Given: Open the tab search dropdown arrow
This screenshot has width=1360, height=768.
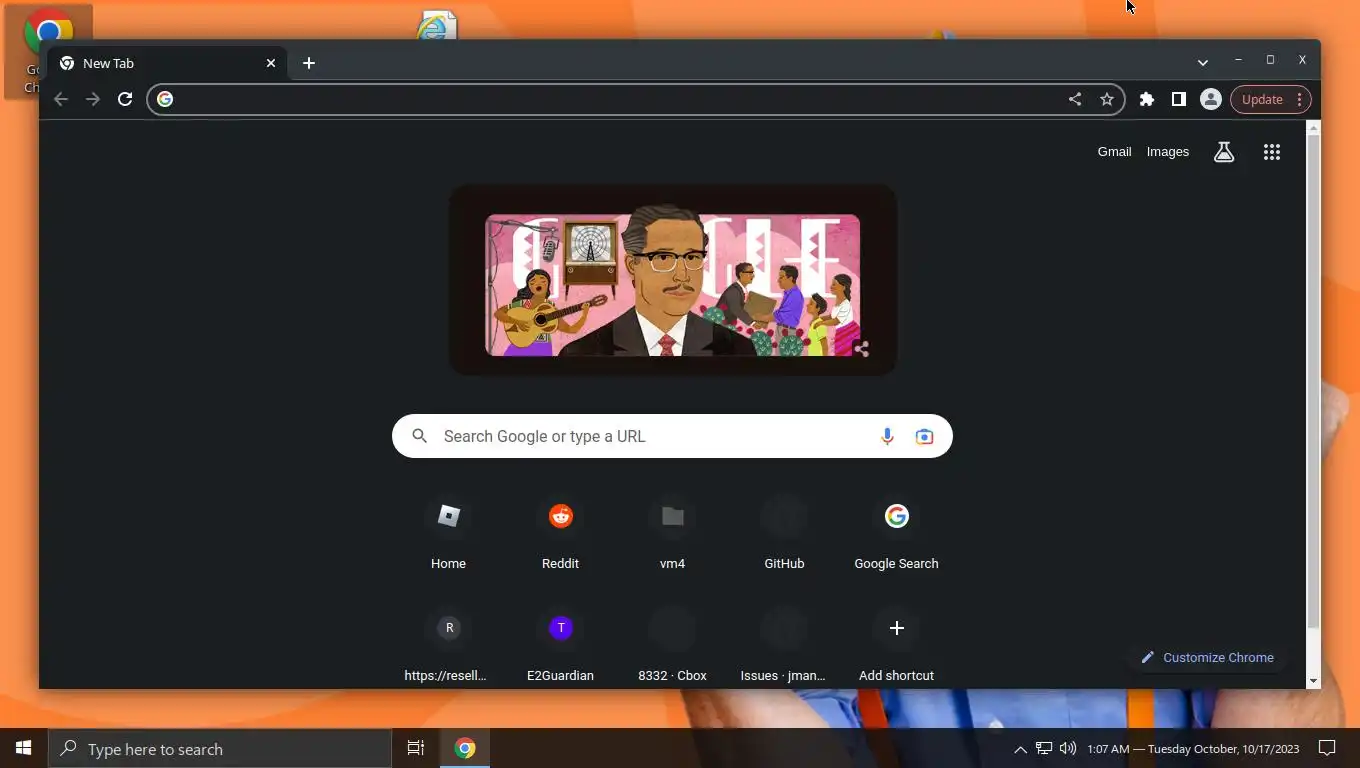Looking at the screenshot, I should (1203, 62).
